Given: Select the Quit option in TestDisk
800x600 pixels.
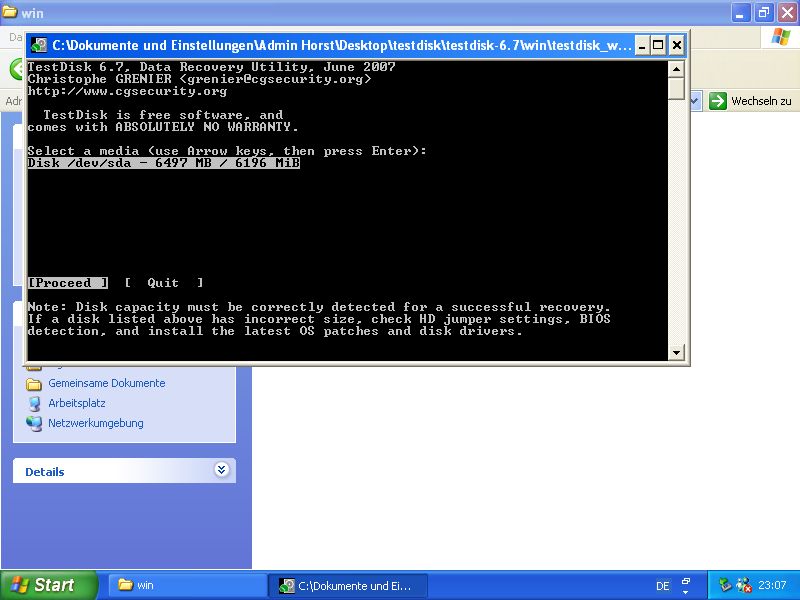Looking at the screenshot, I should 163,283.
